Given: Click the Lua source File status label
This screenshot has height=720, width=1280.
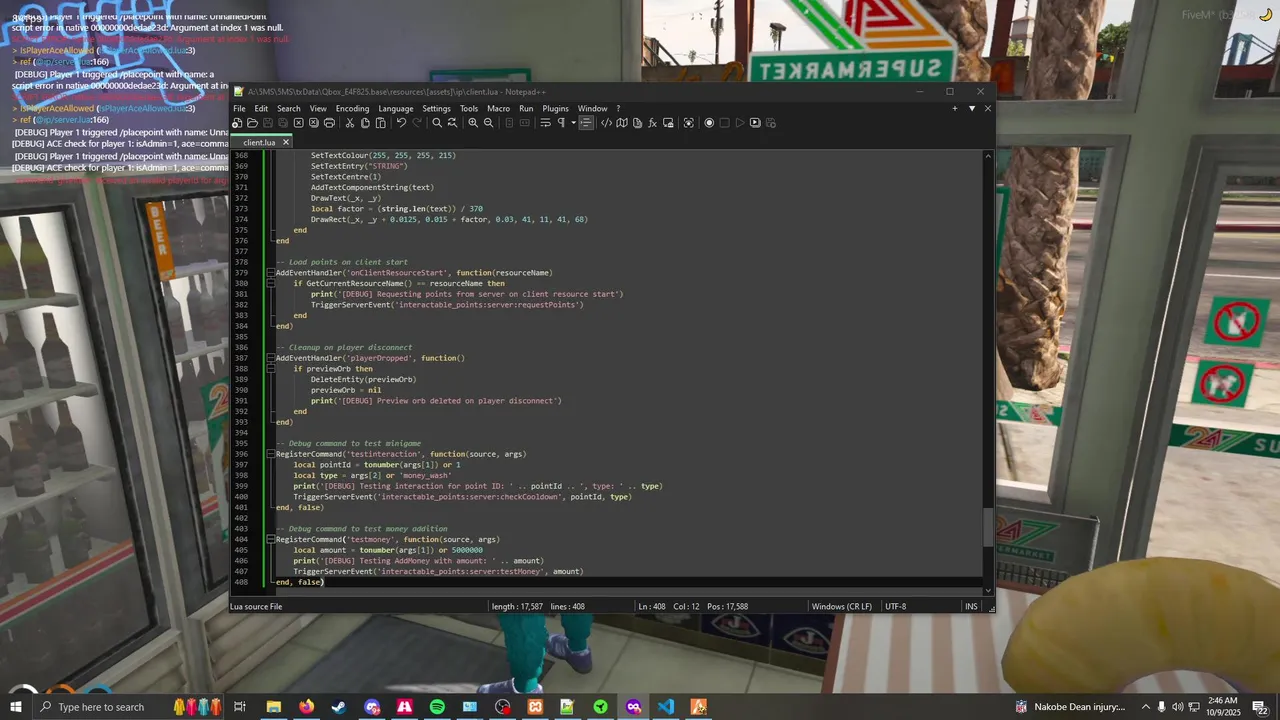Looking at the screenshot, I should (x=257, y=606).
